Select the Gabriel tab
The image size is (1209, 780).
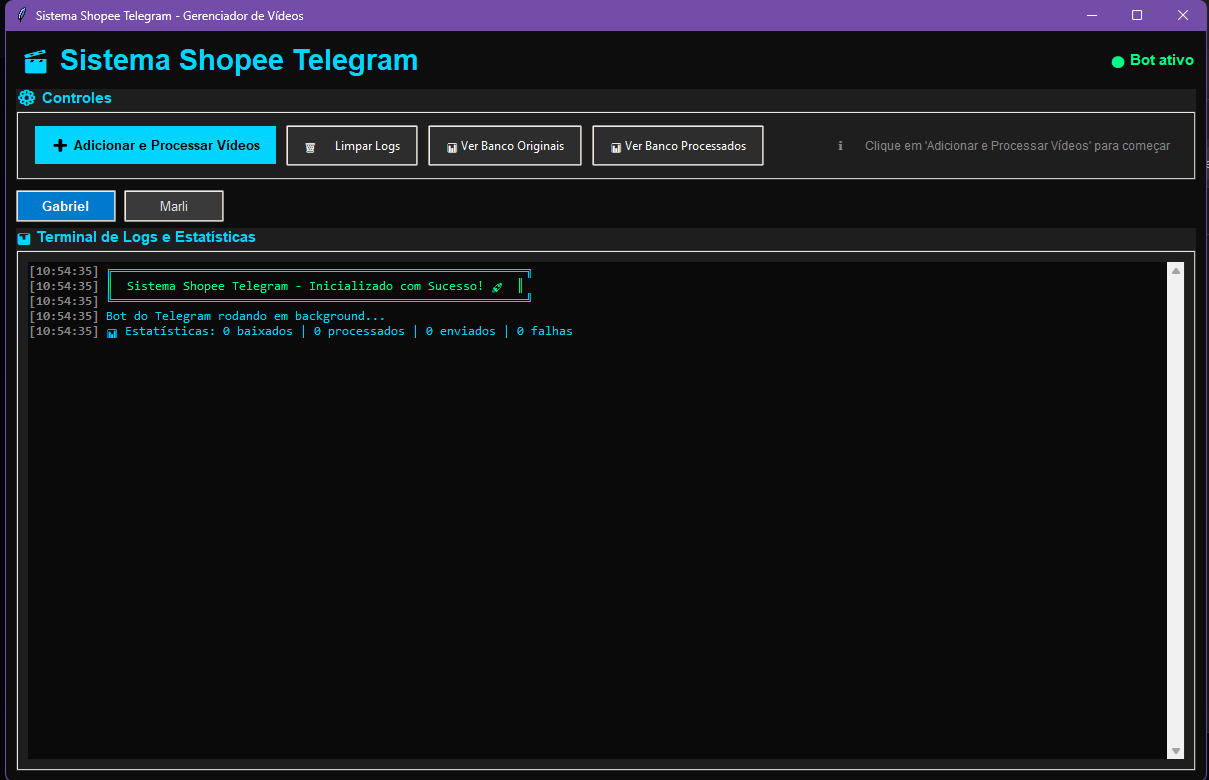click(66, 206)
